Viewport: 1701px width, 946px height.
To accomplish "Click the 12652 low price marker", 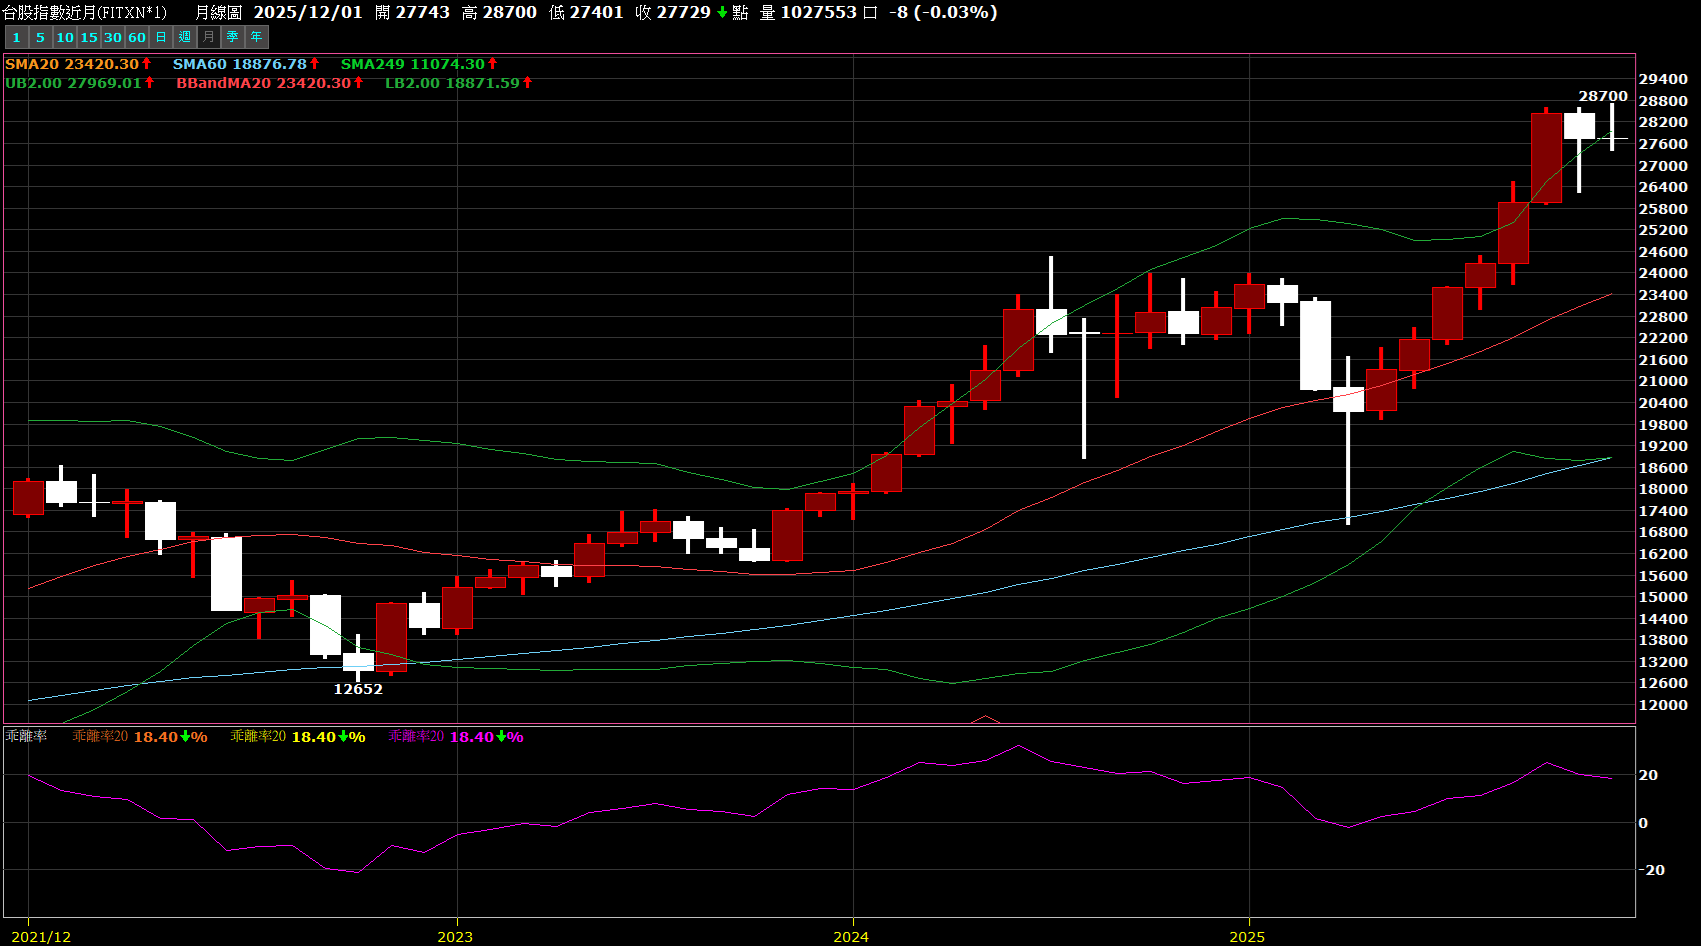I will click(x=358, y=689).
